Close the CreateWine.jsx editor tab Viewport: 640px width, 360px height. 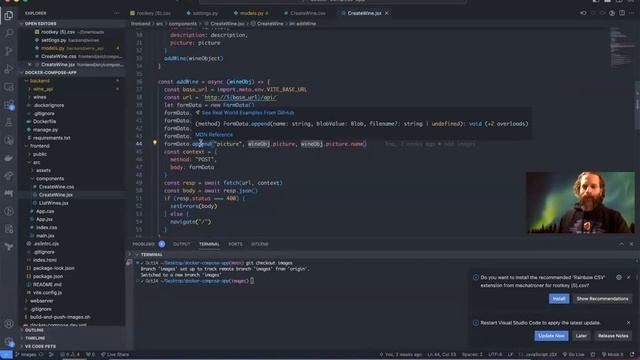tap(387, 13)
